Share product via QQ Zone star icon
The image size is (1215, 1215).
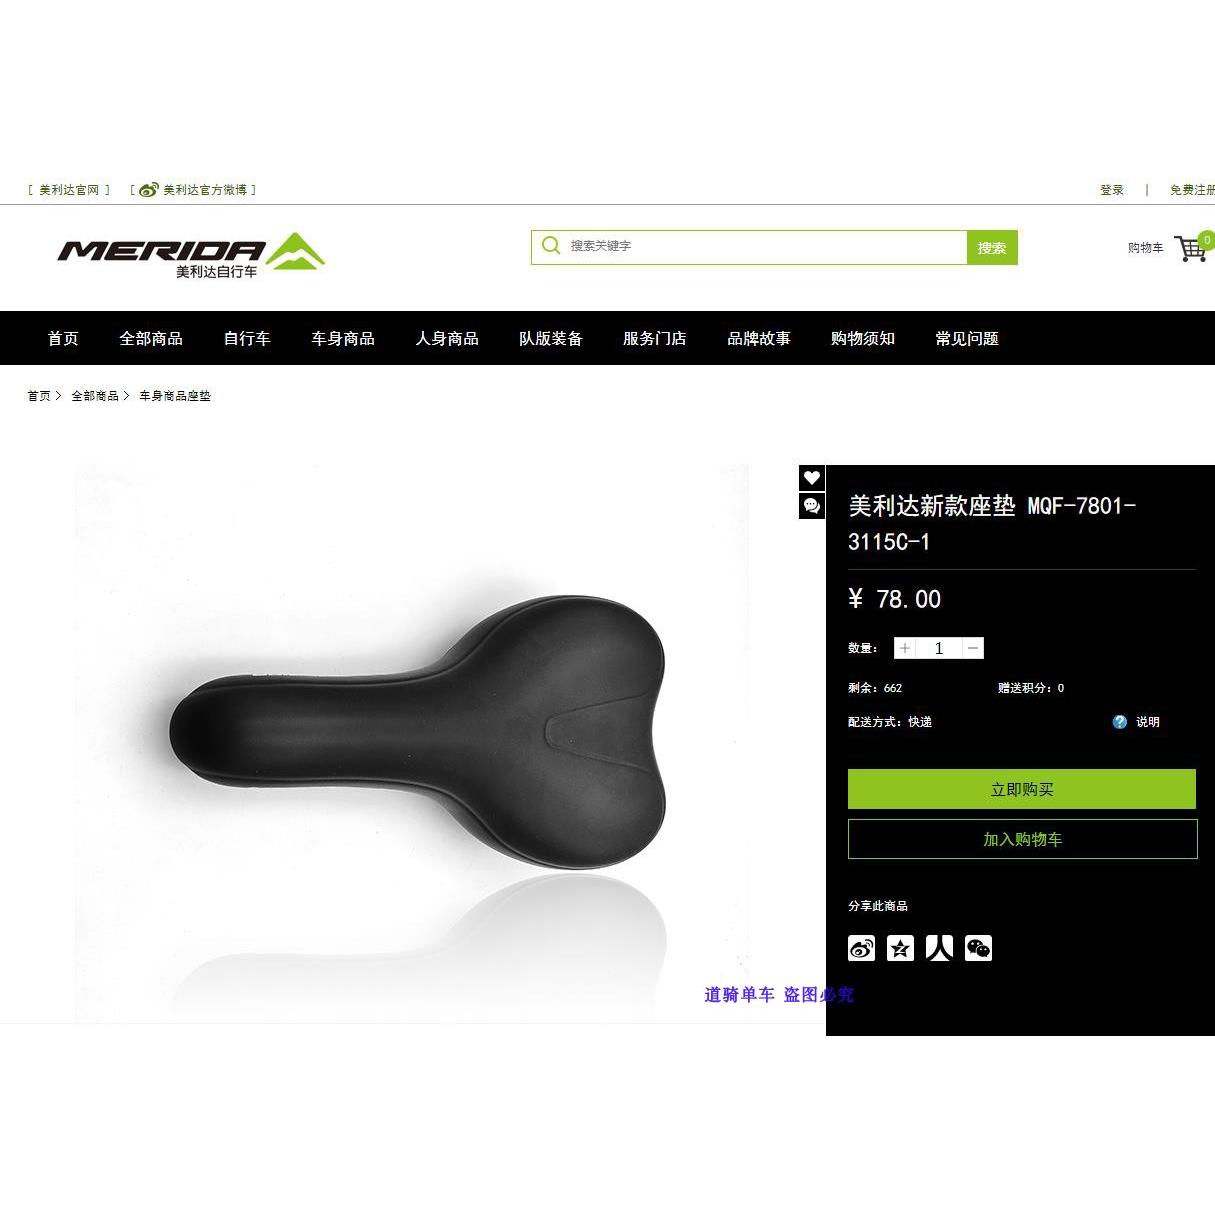click(x=901, y=948)
